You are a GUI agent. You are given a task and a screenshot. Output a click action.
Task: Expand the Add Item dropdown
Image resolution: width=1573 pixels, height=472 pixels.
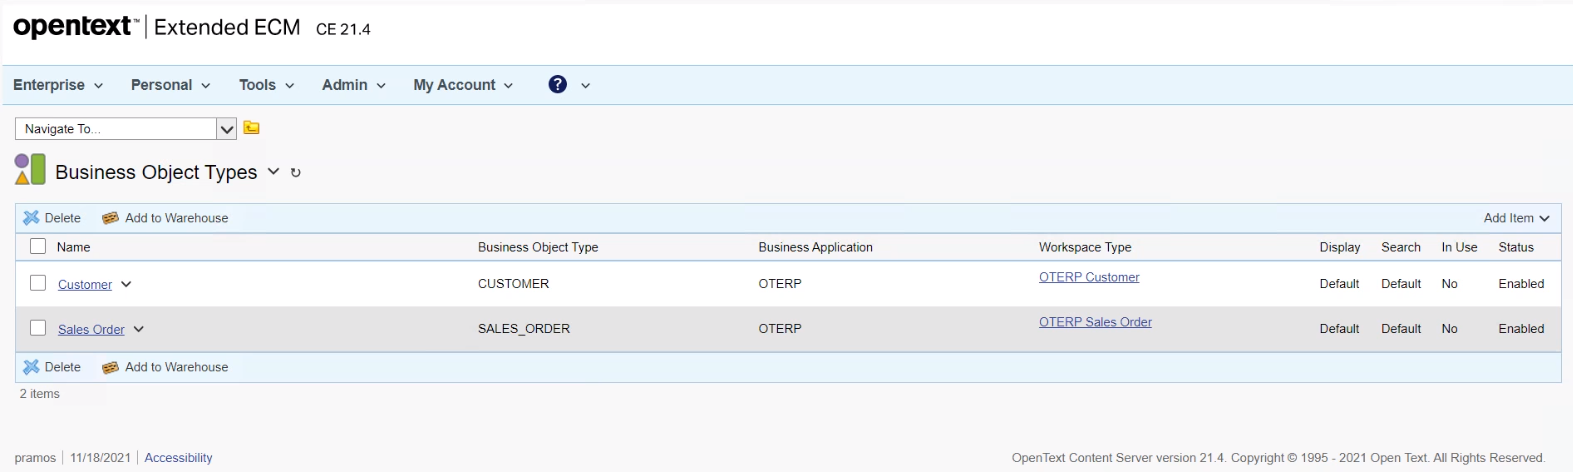pos(1516,218)
